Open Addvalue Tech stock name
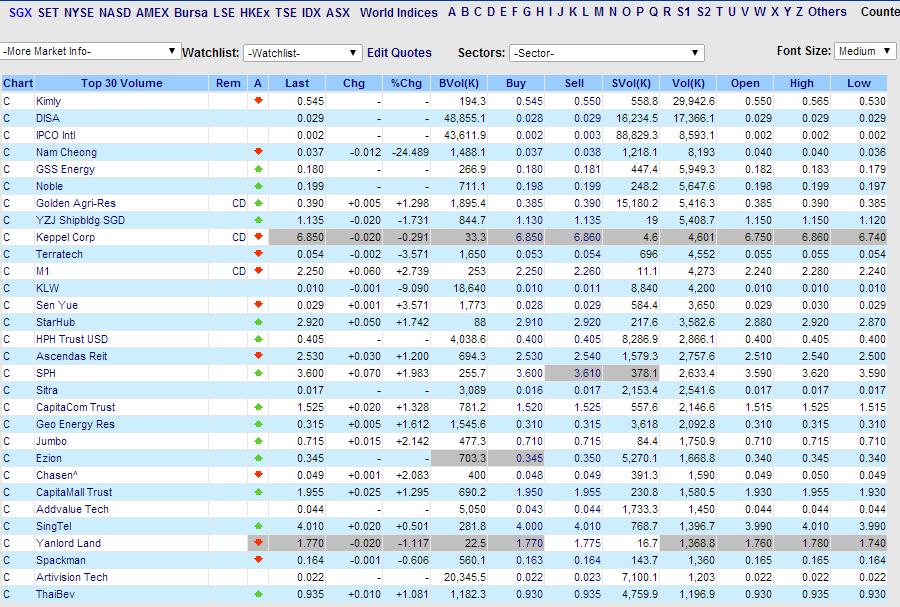 click(x=72, y=509)
